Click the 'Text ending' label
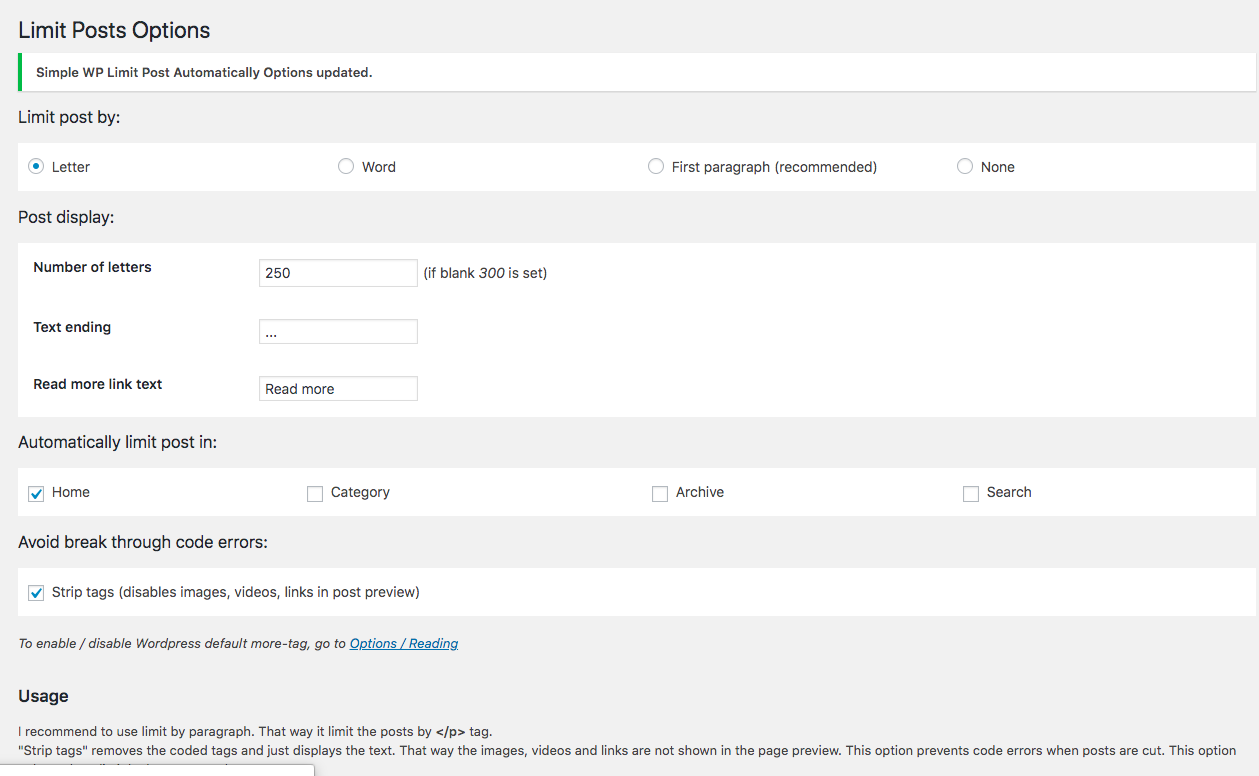Image resolution: width=1259 pixels, height=776 pixels. [72, 327]
